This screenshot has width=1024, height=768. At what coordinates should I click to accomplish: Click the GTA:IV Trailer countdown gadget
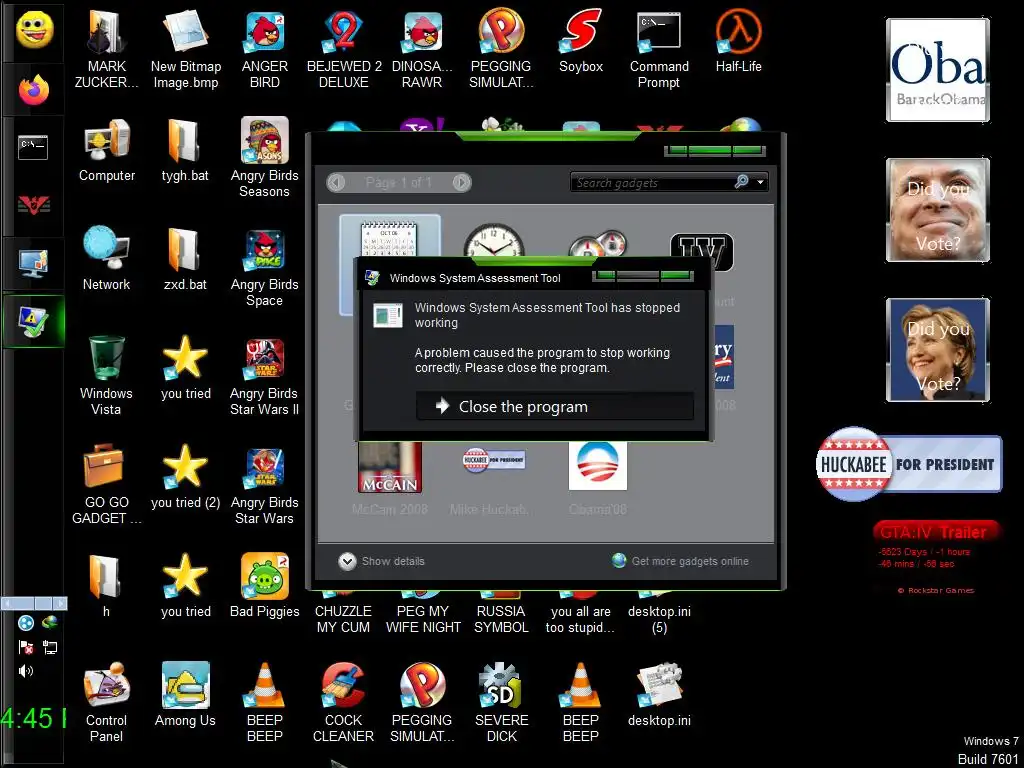pos(936,556)
